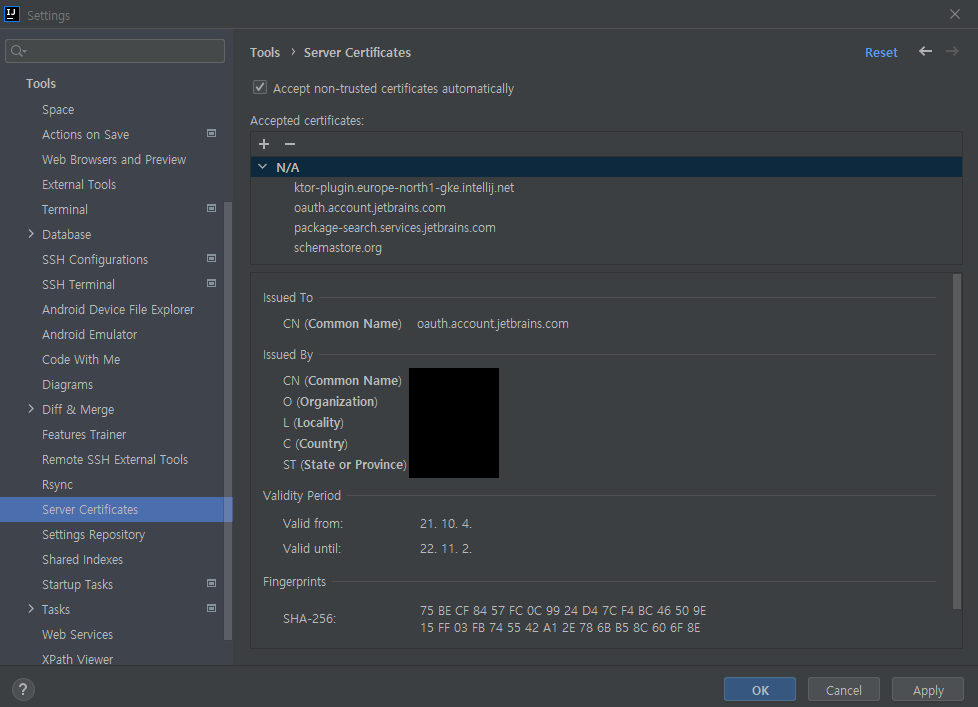
Task: Select XPath Viewer in sidebar
Action: [77, 659]
